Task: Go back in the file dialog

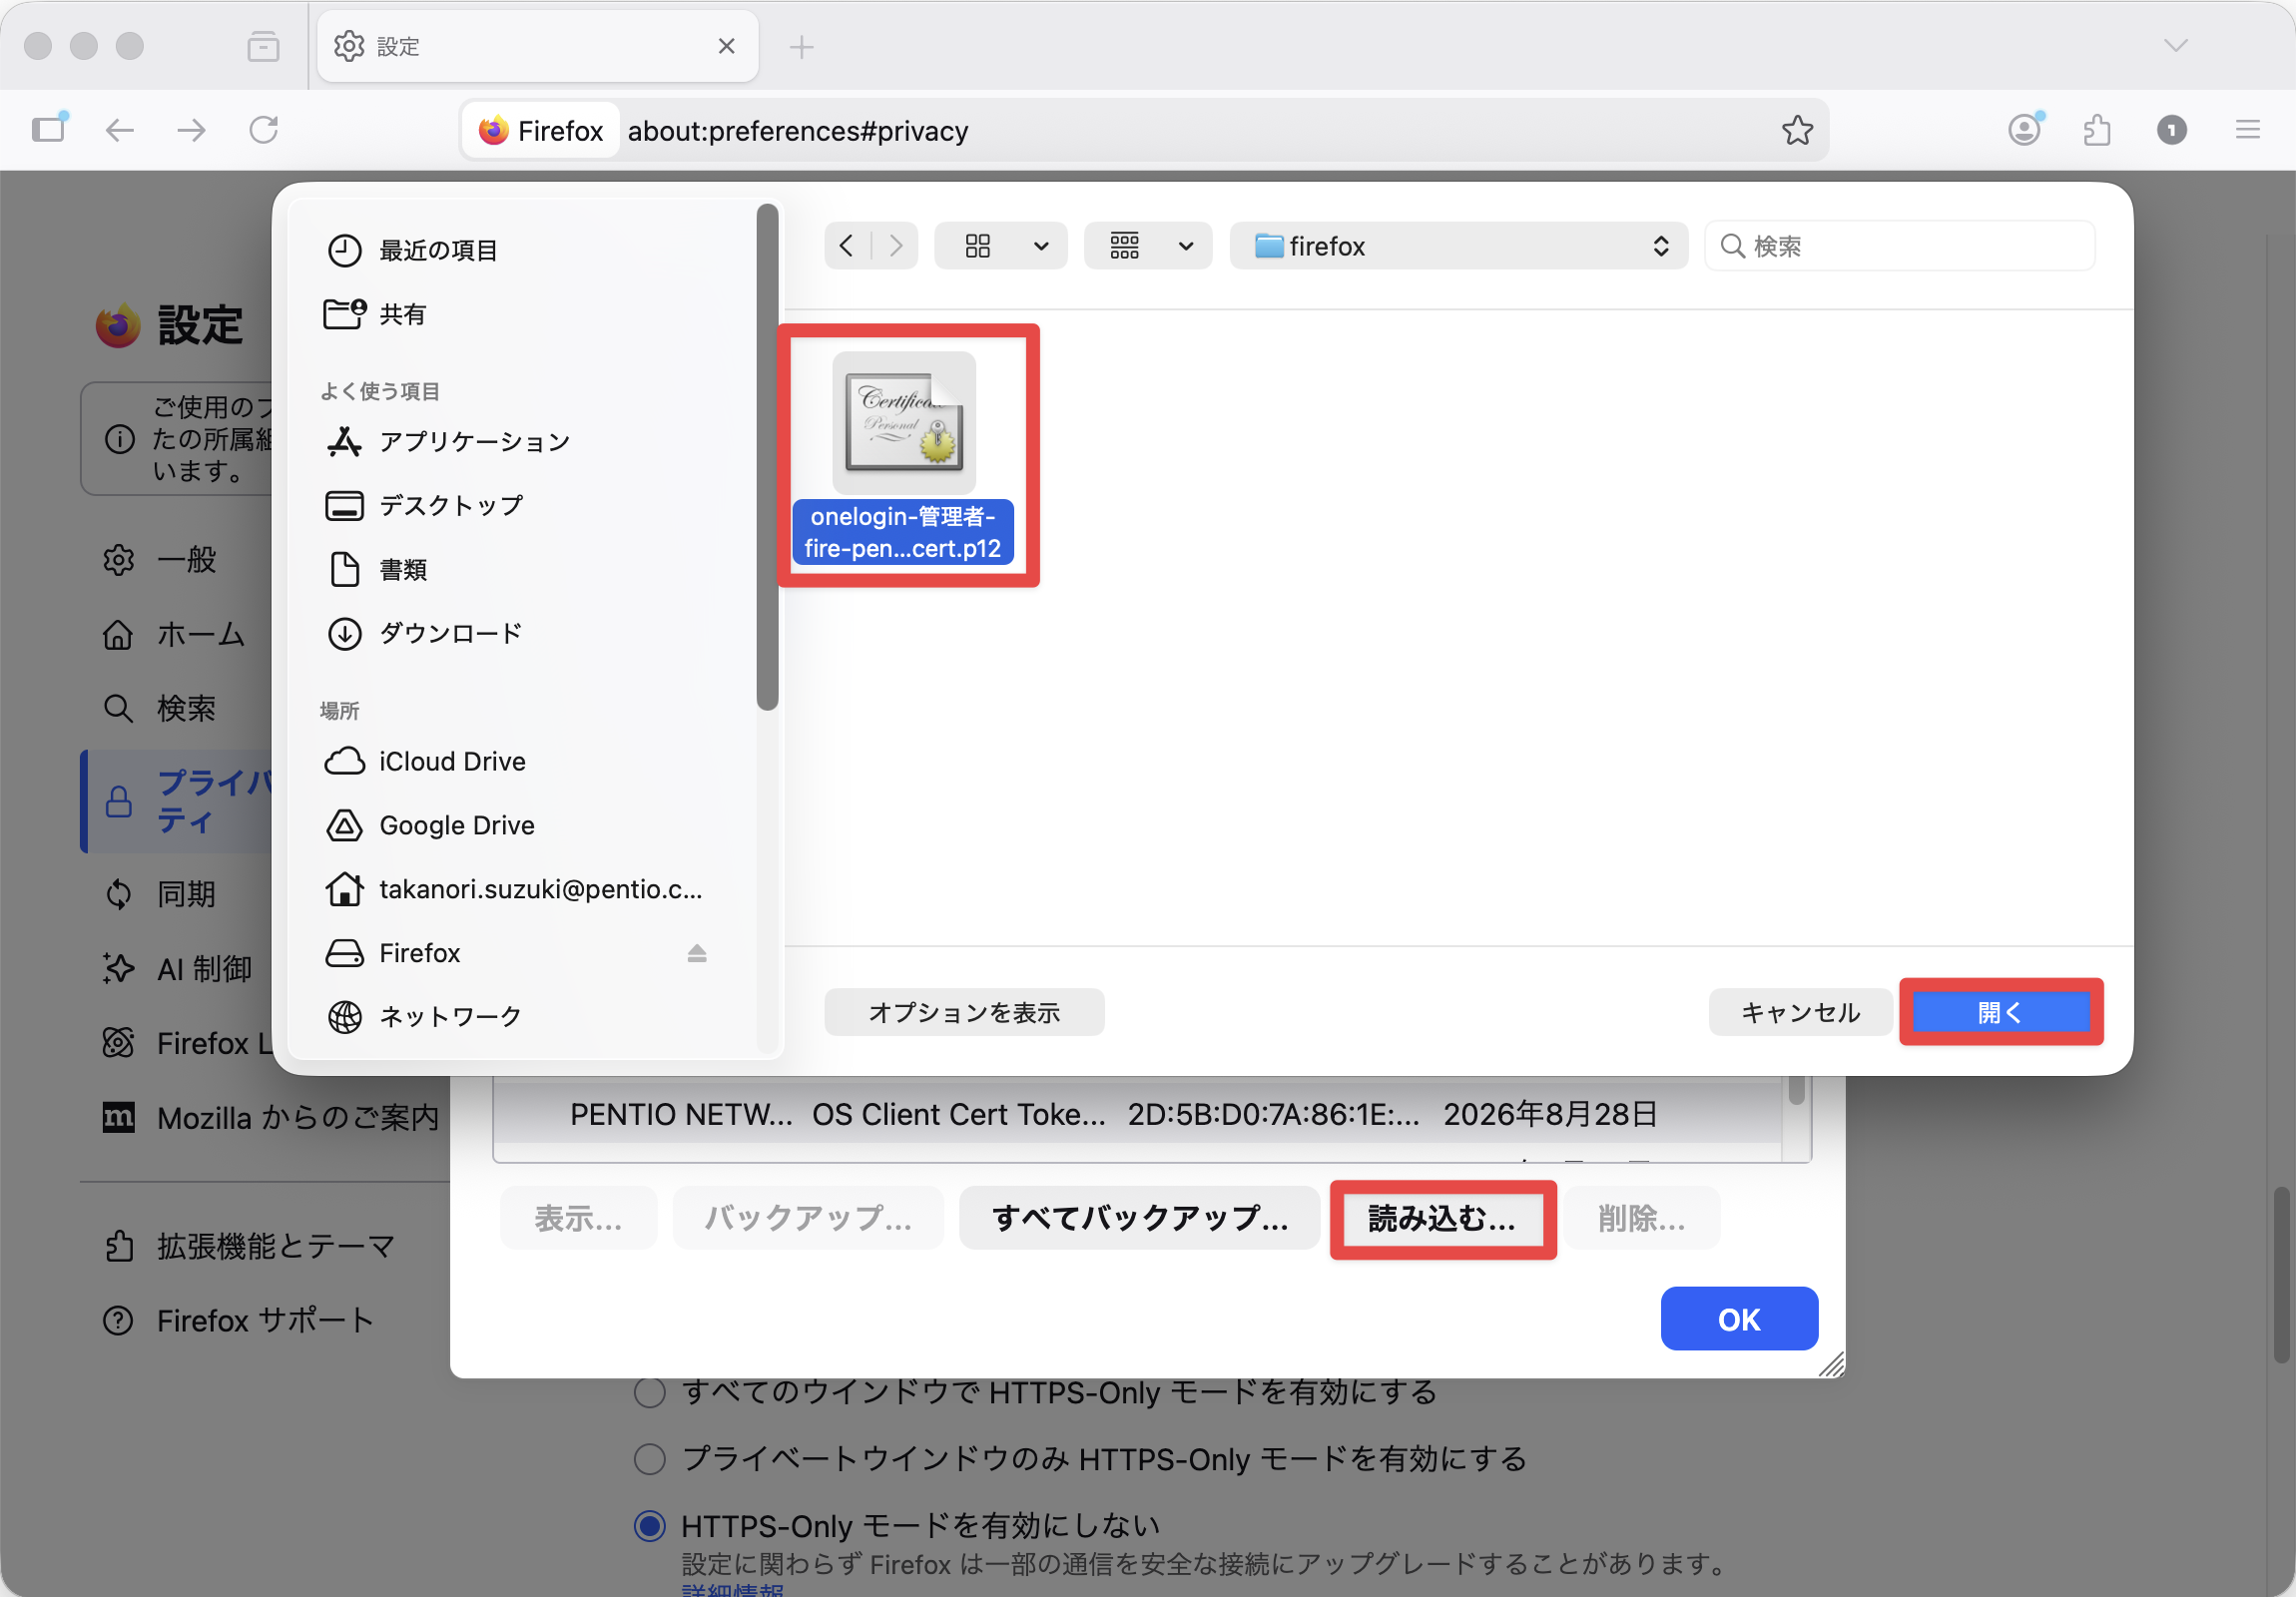Action: 847,246
